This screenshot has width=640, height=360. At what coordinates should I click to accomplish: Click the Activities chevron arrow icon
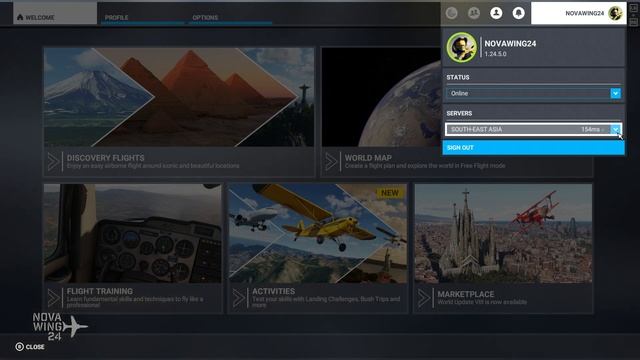239,298
